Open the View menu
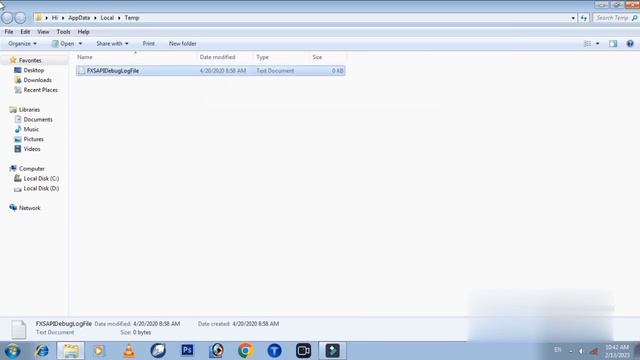Viewport: 640px width, 360px height. pos(43,32)
